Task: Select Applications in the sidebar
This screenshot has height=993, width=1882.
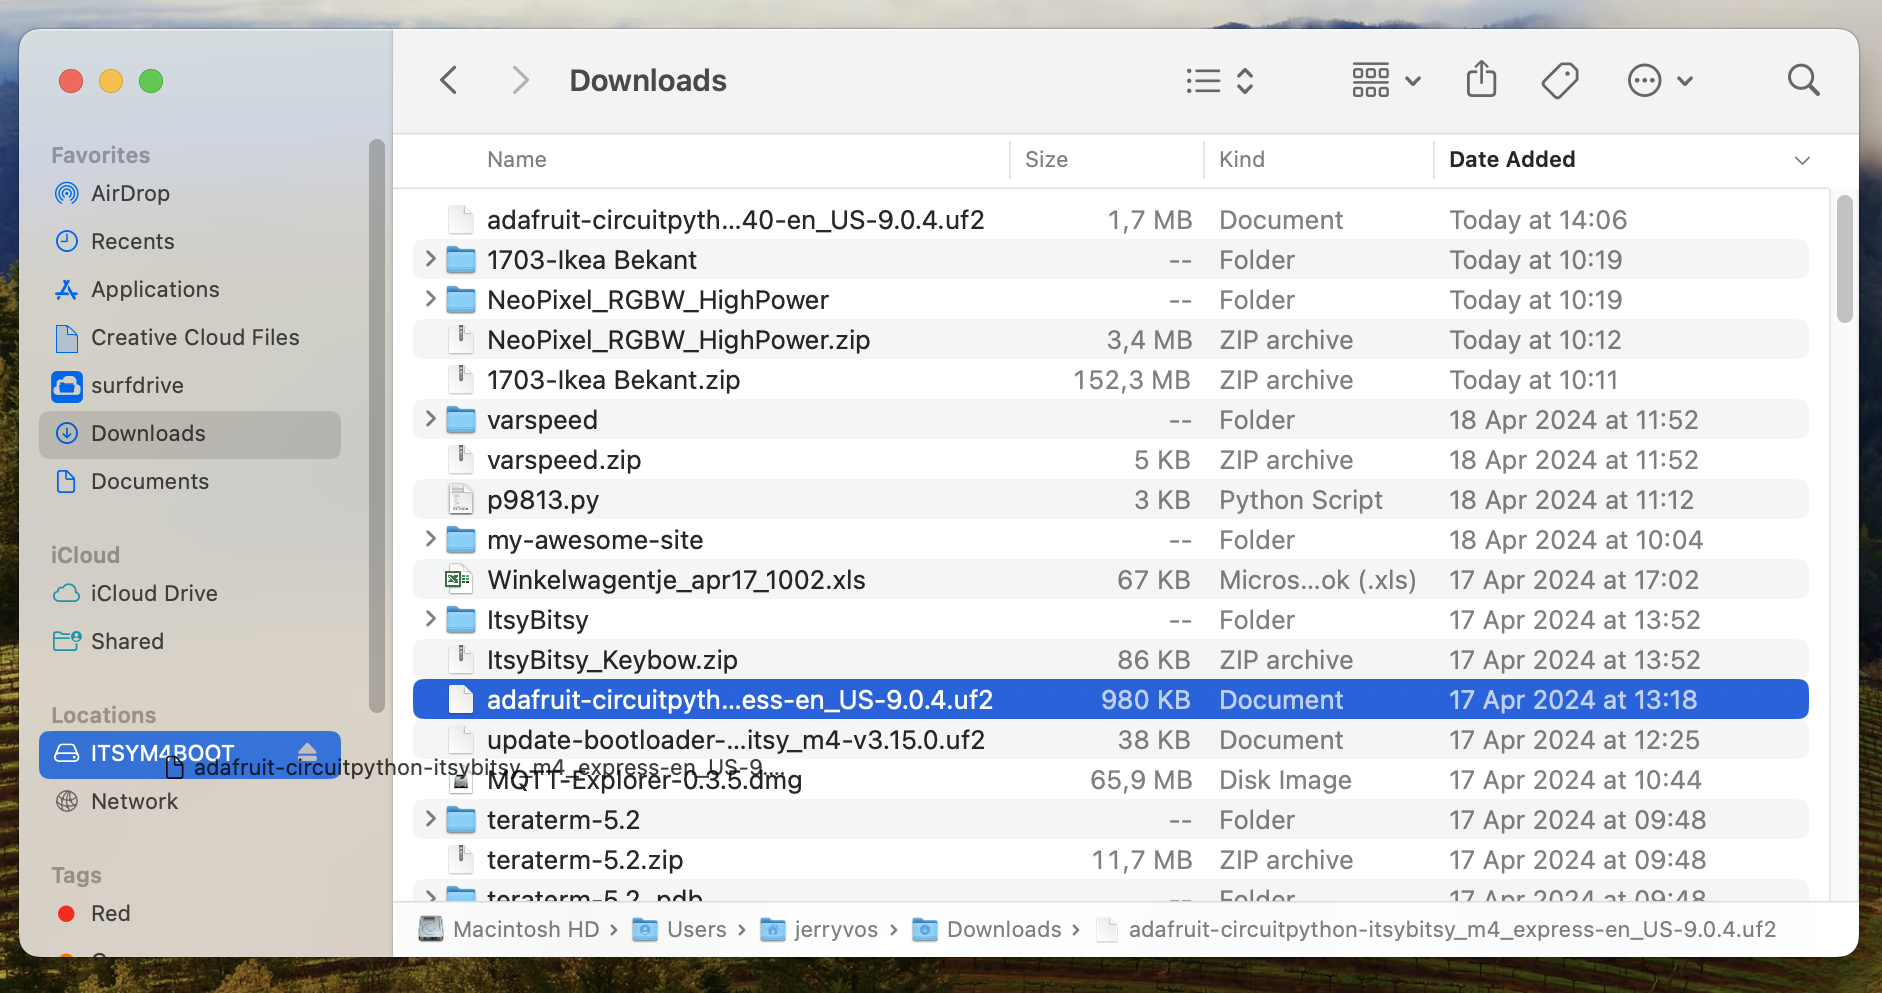Action: click(x=155, y=289)
